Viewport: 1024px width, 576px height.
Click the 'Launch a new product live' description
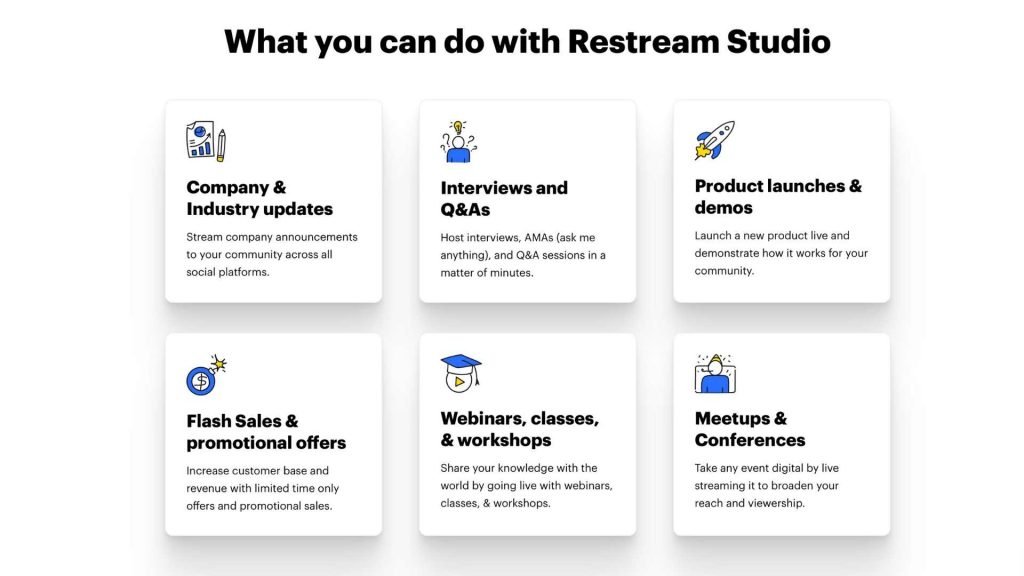pyautogui.click(x=781, y=253)
